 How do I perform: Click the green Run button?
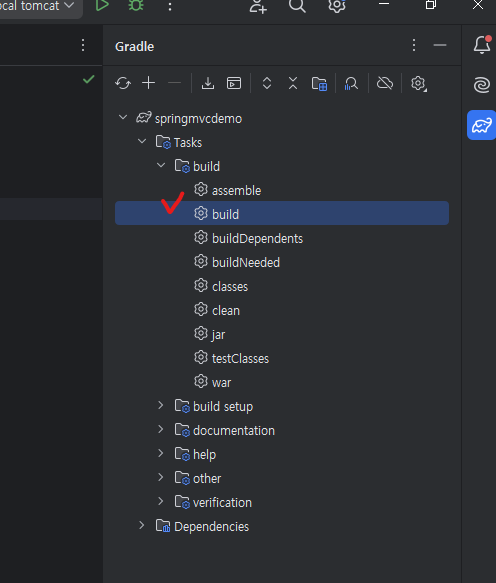[x=102, y=5]
